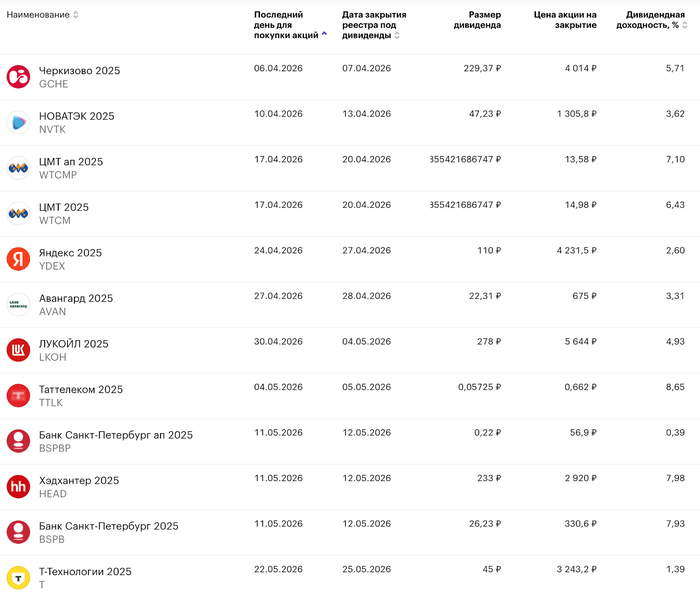Click the Авангард bank logo
Viewport: 700px width, 595px height.
(18, 305)
